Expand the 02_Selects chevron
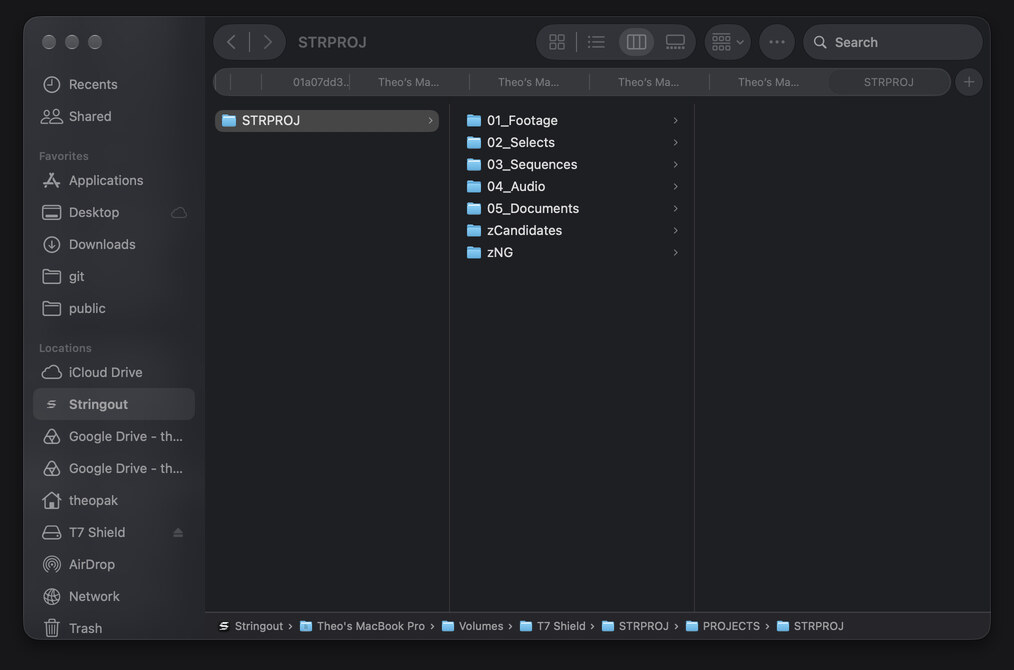 [675, 143]
